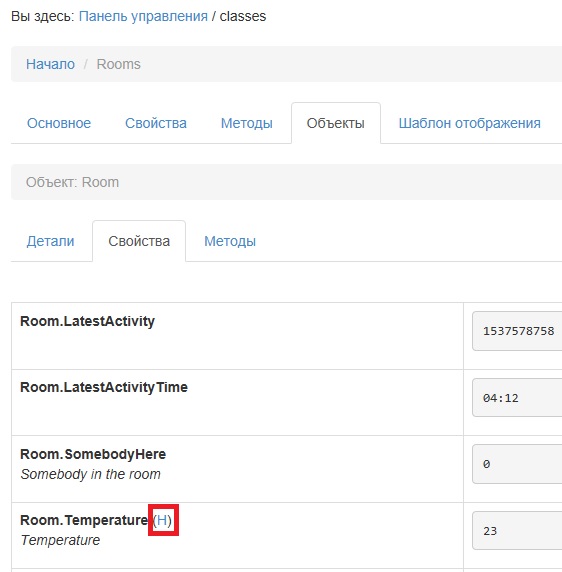The image size is (562, 572).
Task: Switch to the Основное tab
Action: 59,123
